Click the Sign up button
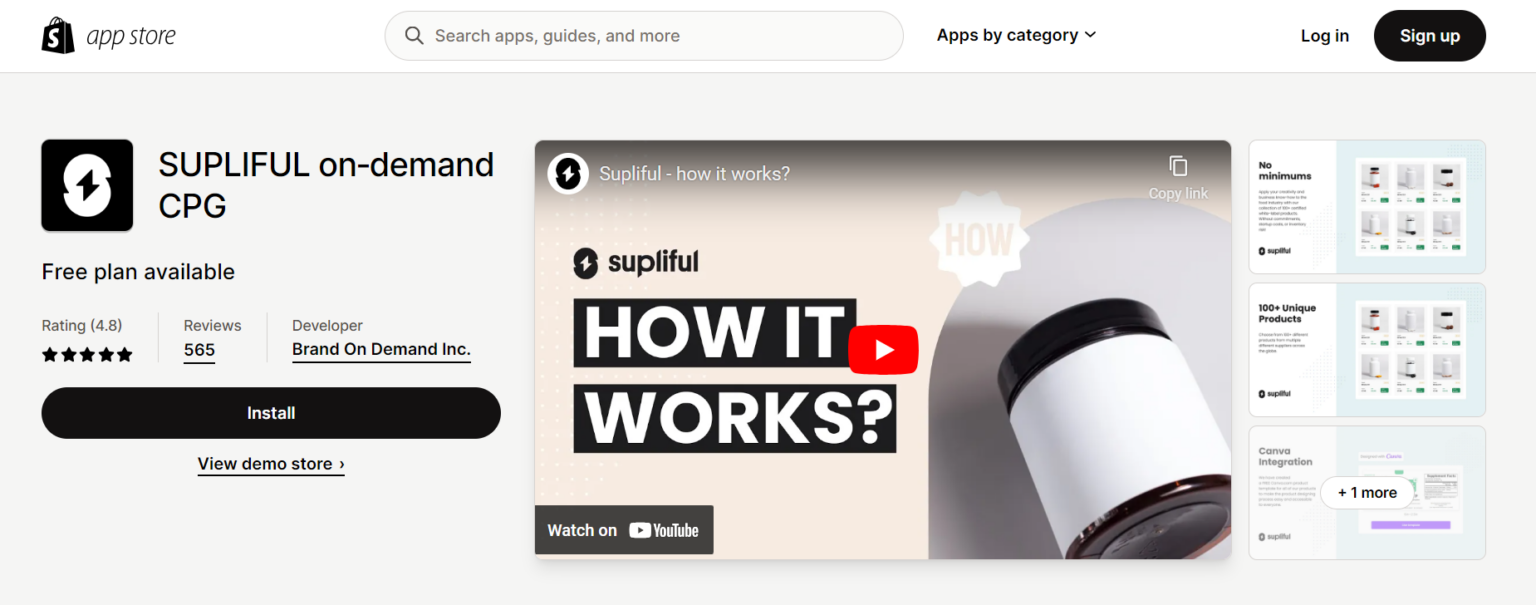1536x605 pixels. pos(1429,36)
